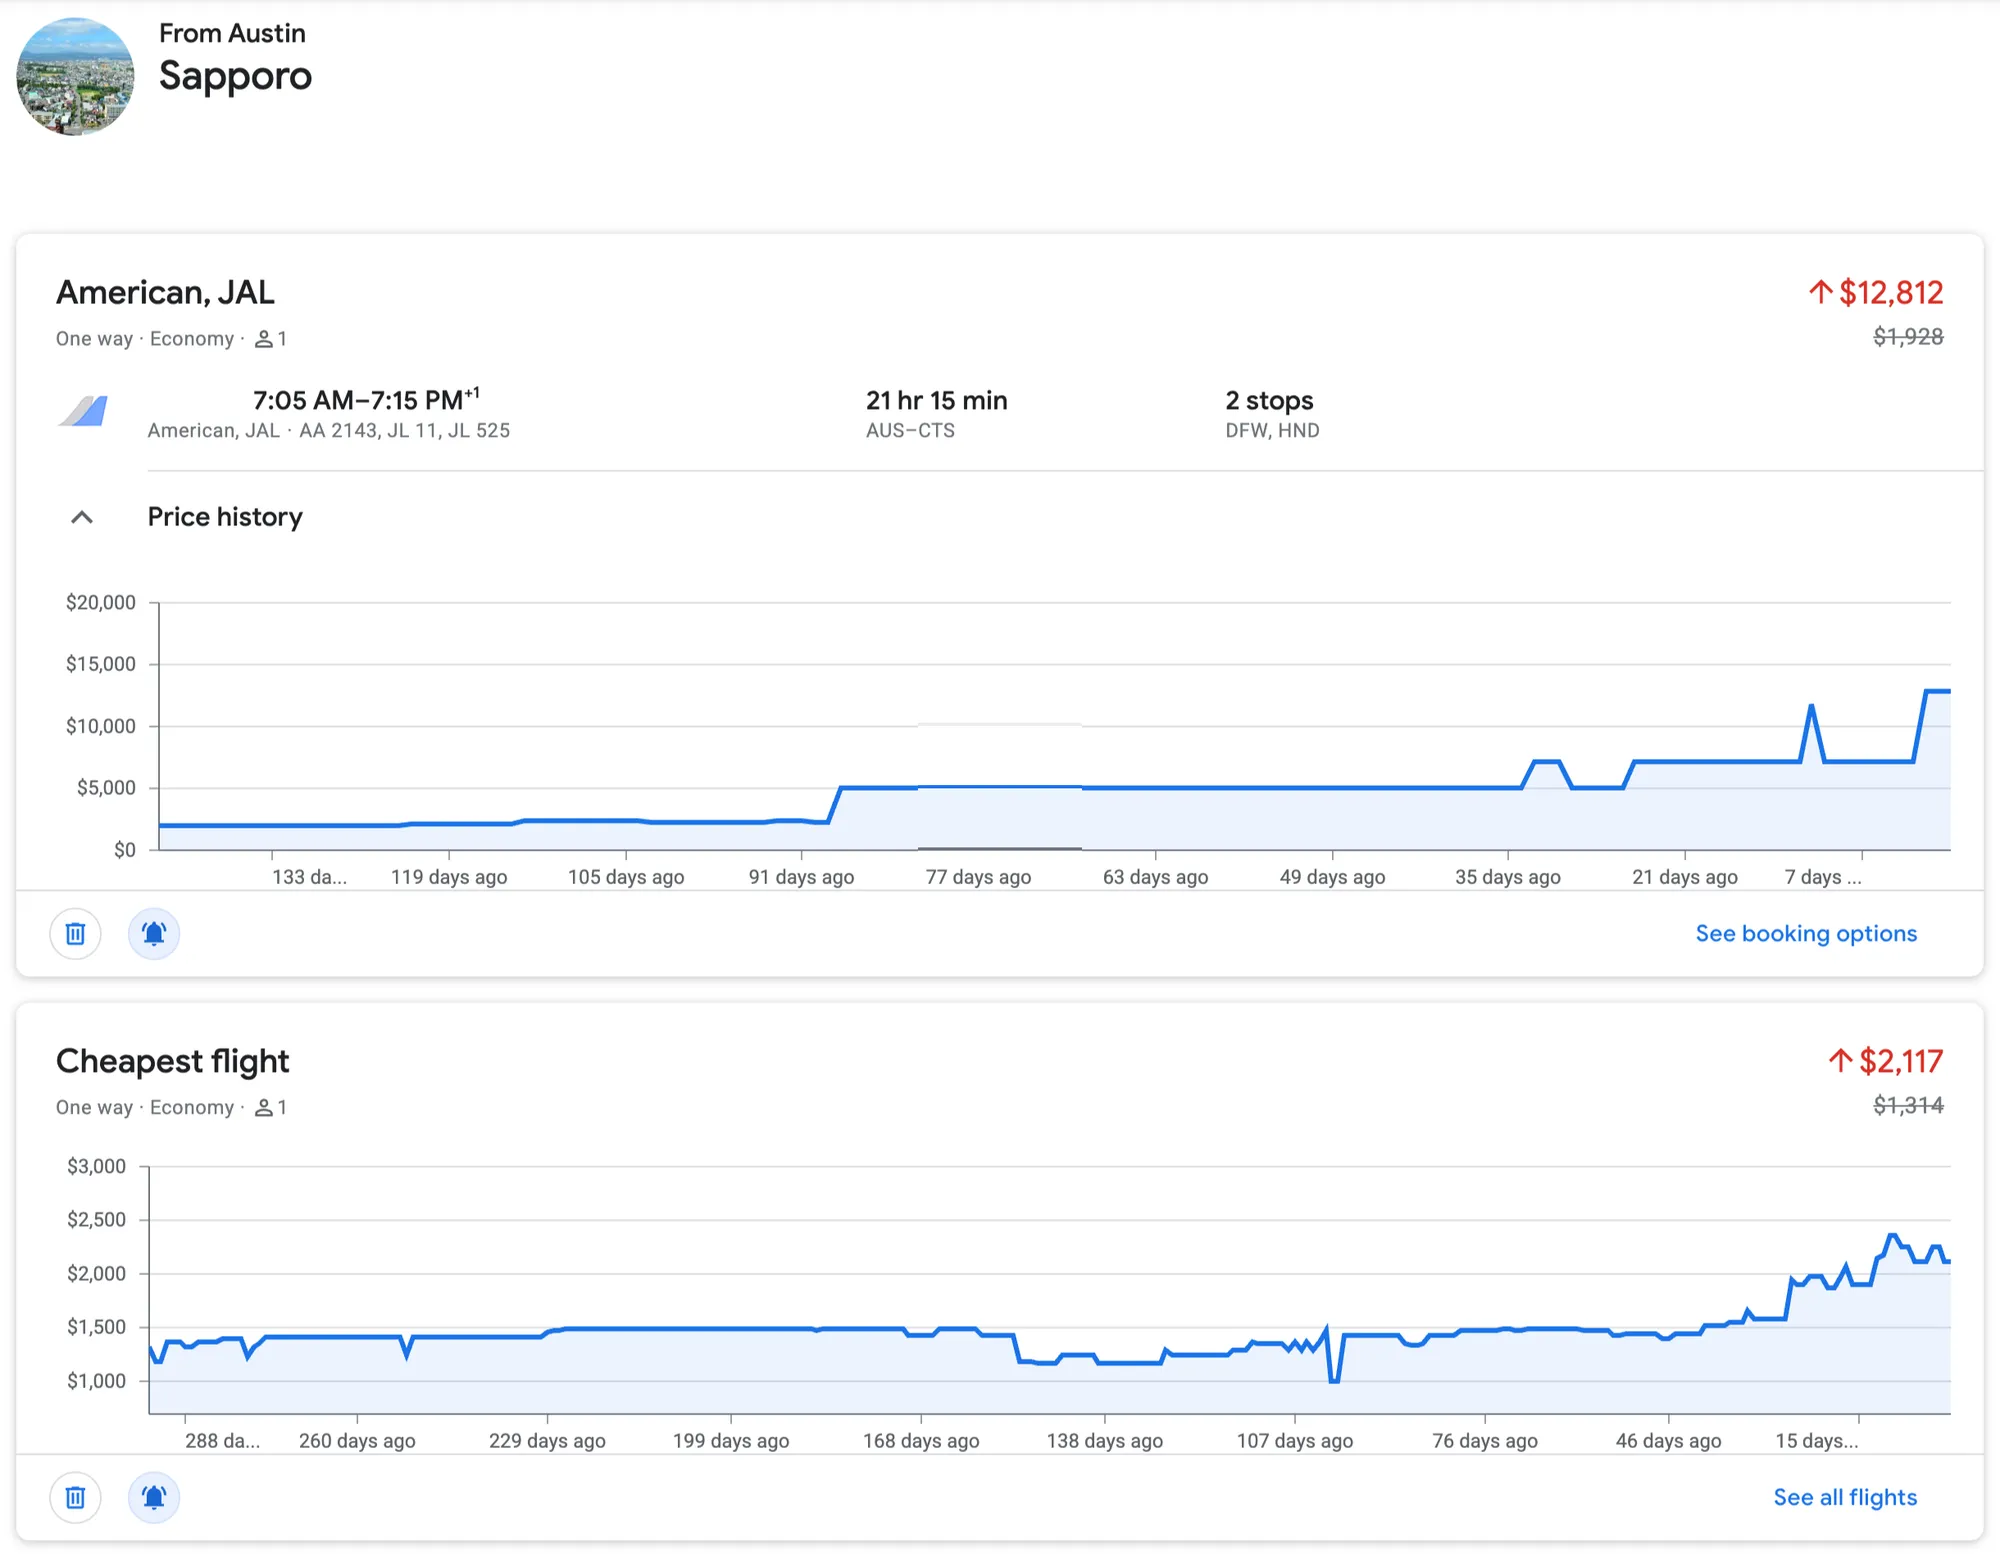Select the American, JAL card title

pos(165,292)
